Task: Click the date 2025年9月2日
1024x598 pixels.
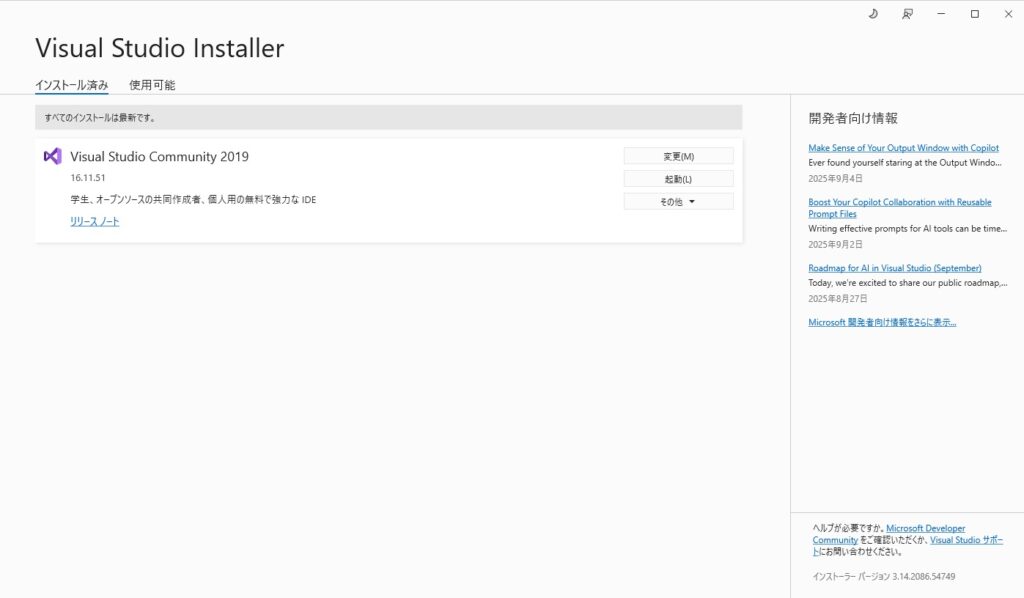Action: coord(835,244)
